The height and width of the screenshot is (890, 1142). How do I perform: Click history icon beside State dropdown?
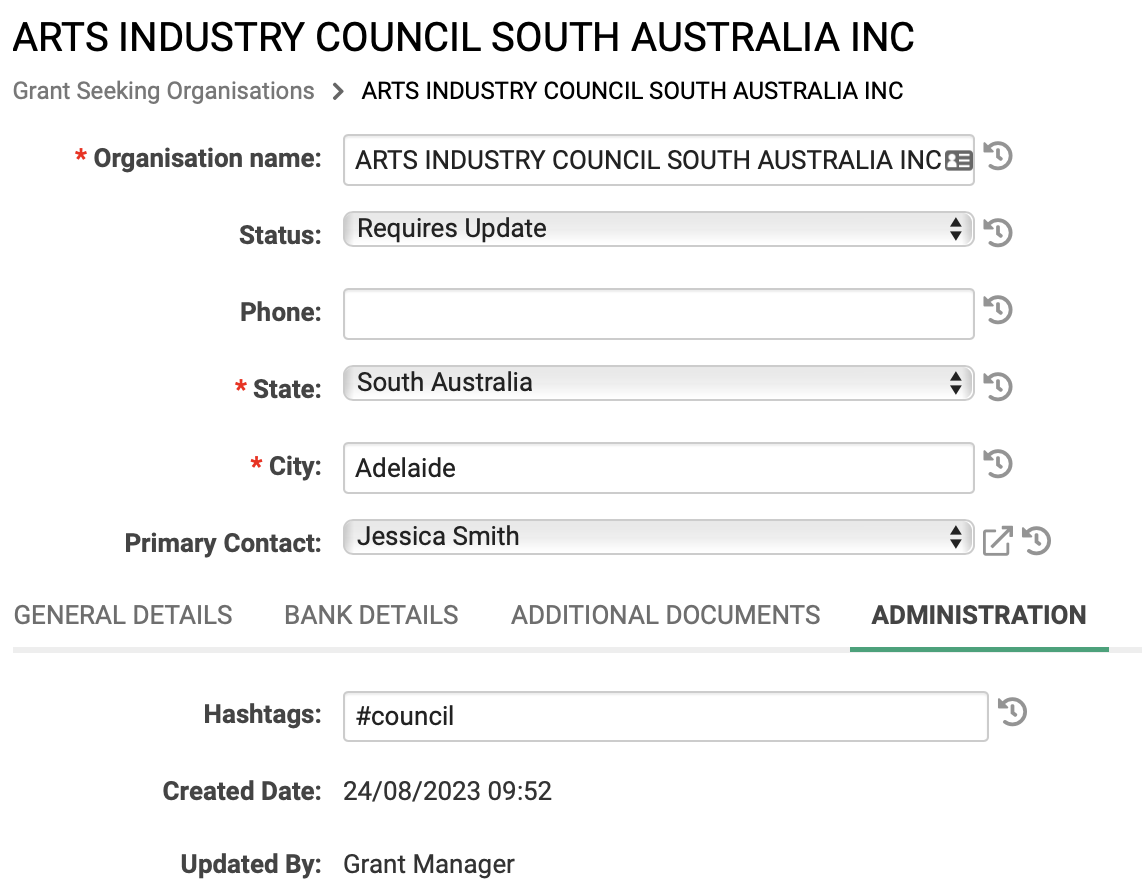[x=998, y=386]
